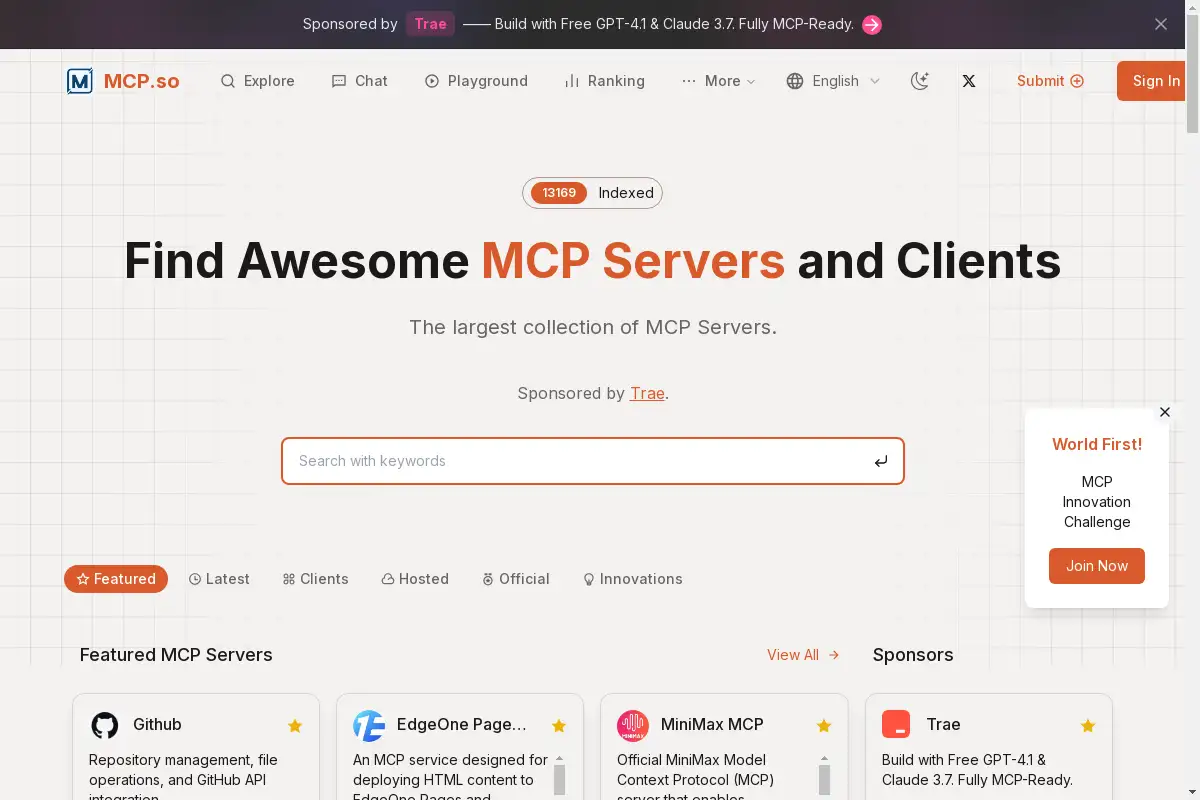Click the 13169 Indexed badge

(592, 193)
